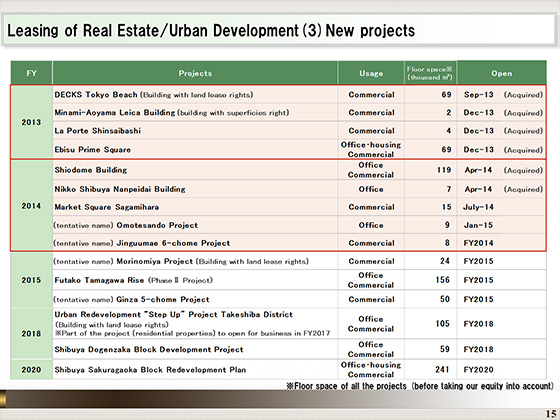The width and height of the screenshot is (560, 420).
Task: Select 'Minami-Aoyama Leica Building' project name
Action: coord(115,112)
